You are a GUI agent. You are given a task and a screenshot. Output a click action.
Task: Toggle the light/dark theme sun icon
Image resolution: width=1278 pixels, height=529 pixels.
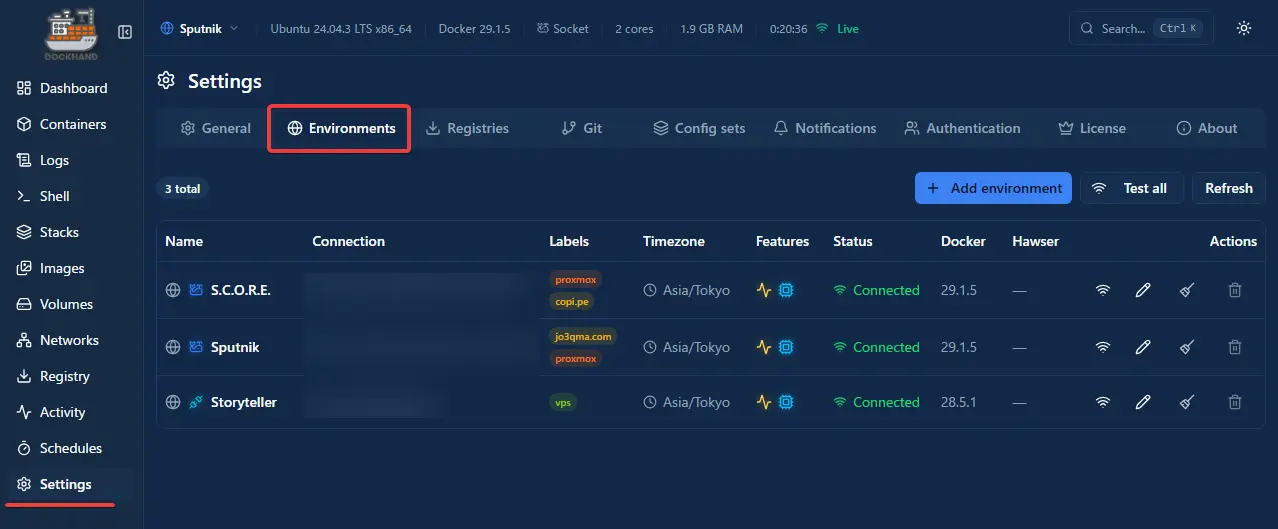pos(1243,29)
